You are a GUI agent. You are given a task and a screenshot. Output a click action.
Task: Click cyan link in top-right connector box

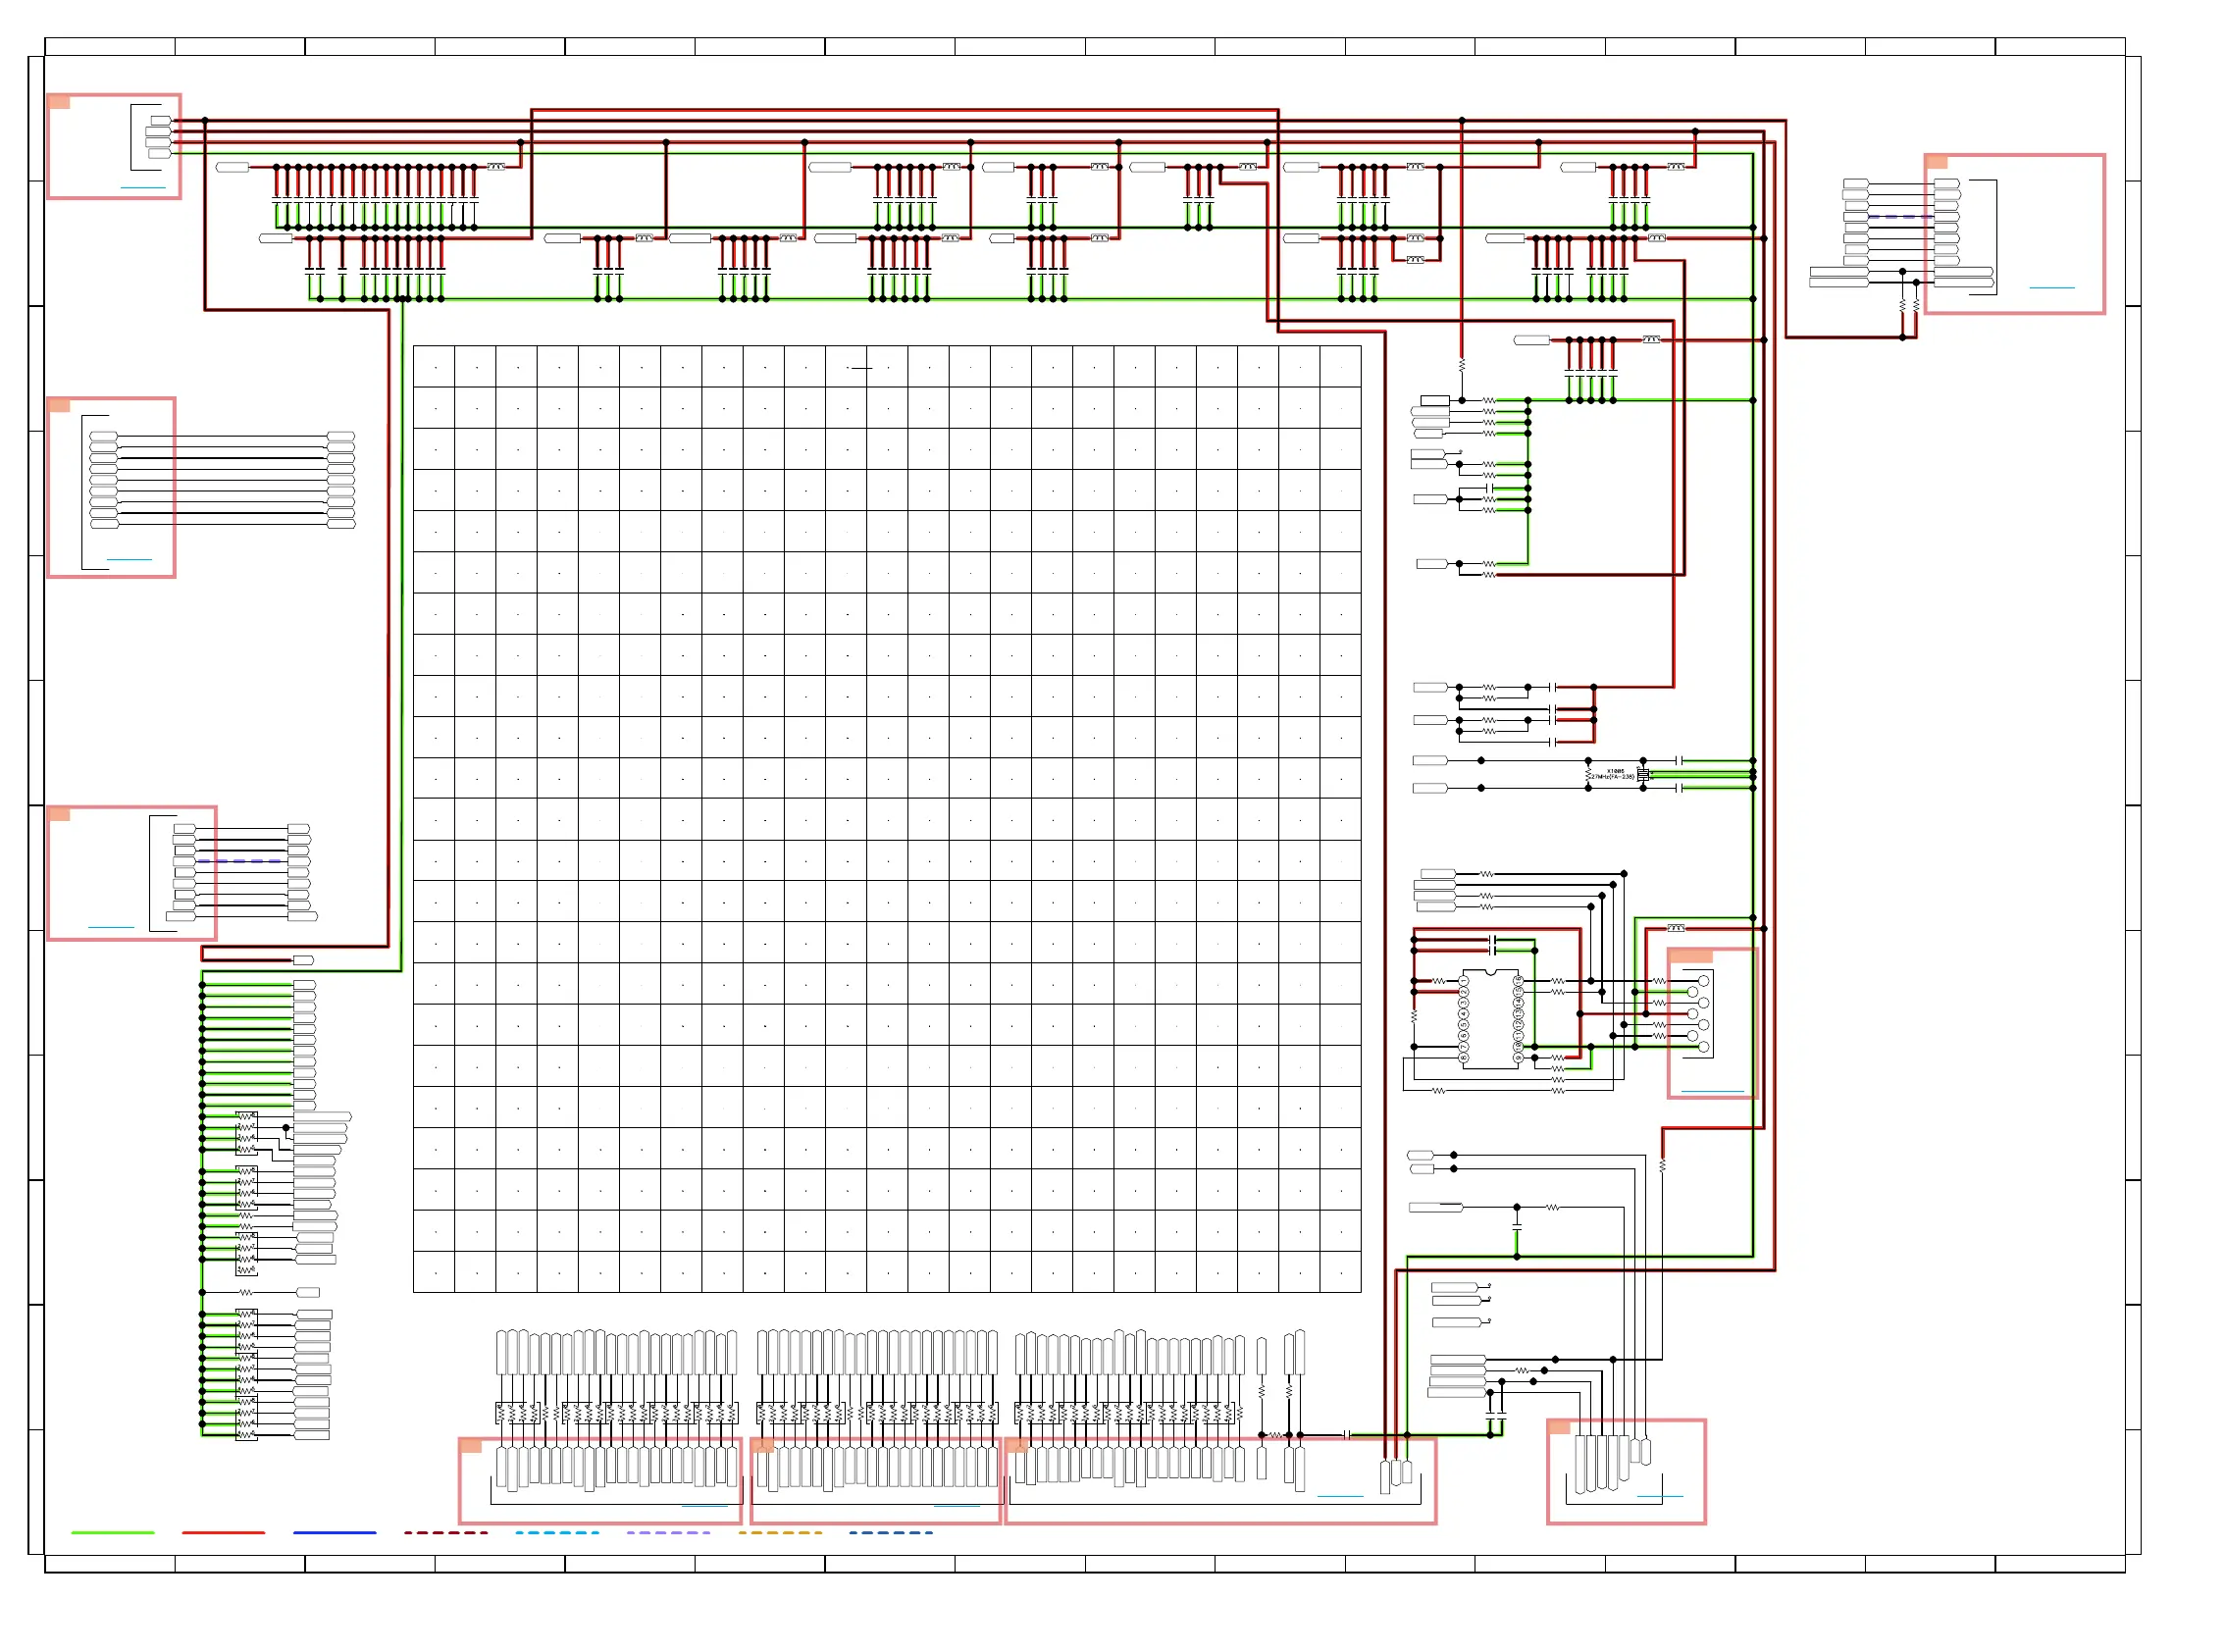(2051, 287)
